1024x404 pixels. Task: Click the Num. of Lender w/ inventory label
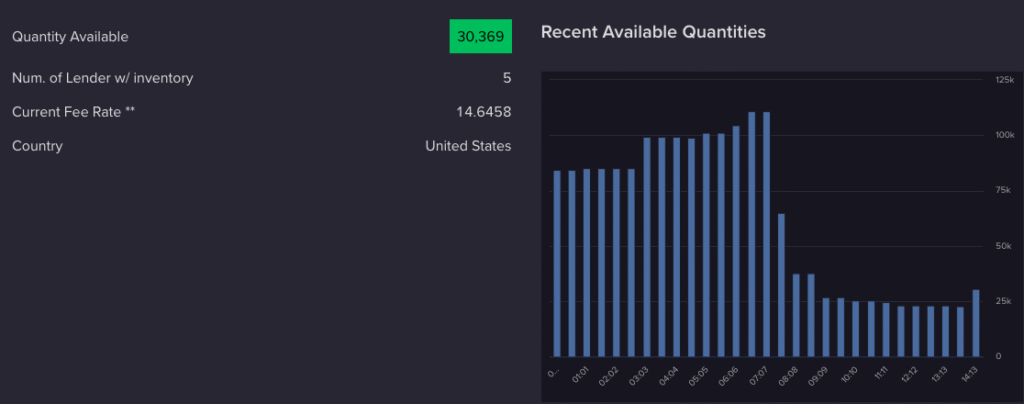coord(102,78)
